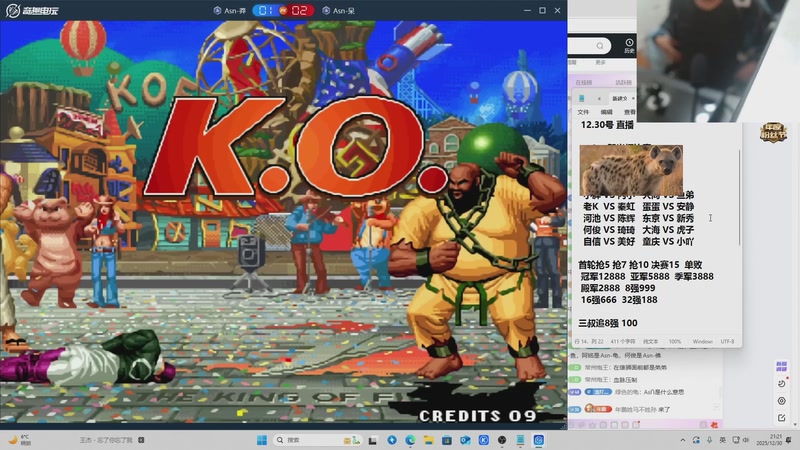
Task: Click the chat message '年廋姓马不姓孙 来了'
Action: (x=643, y=409)
